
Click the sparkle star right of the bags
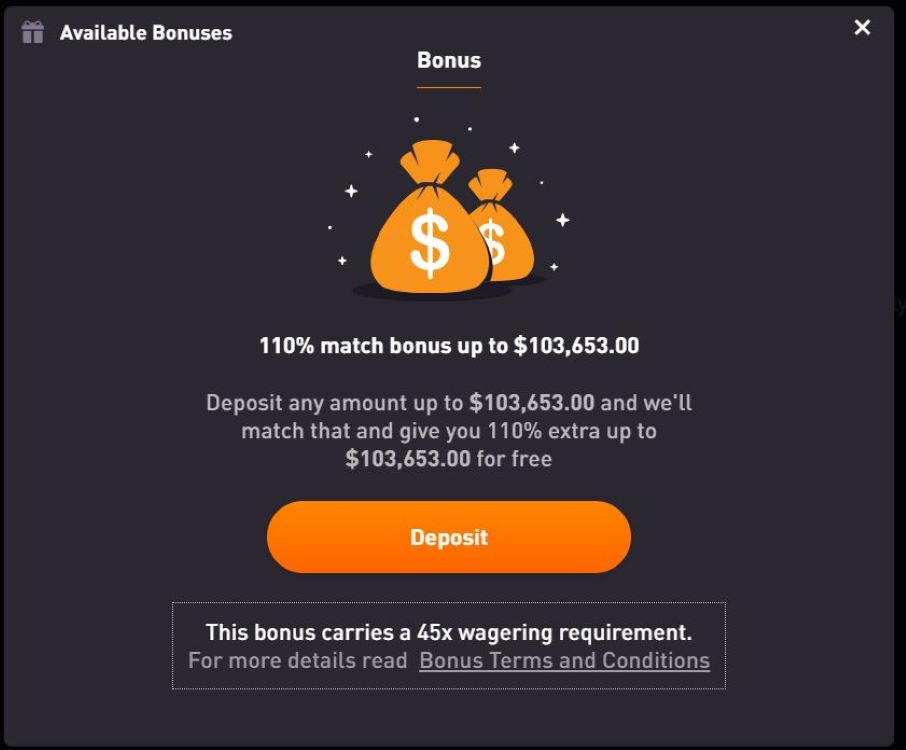tap(563, 220)
